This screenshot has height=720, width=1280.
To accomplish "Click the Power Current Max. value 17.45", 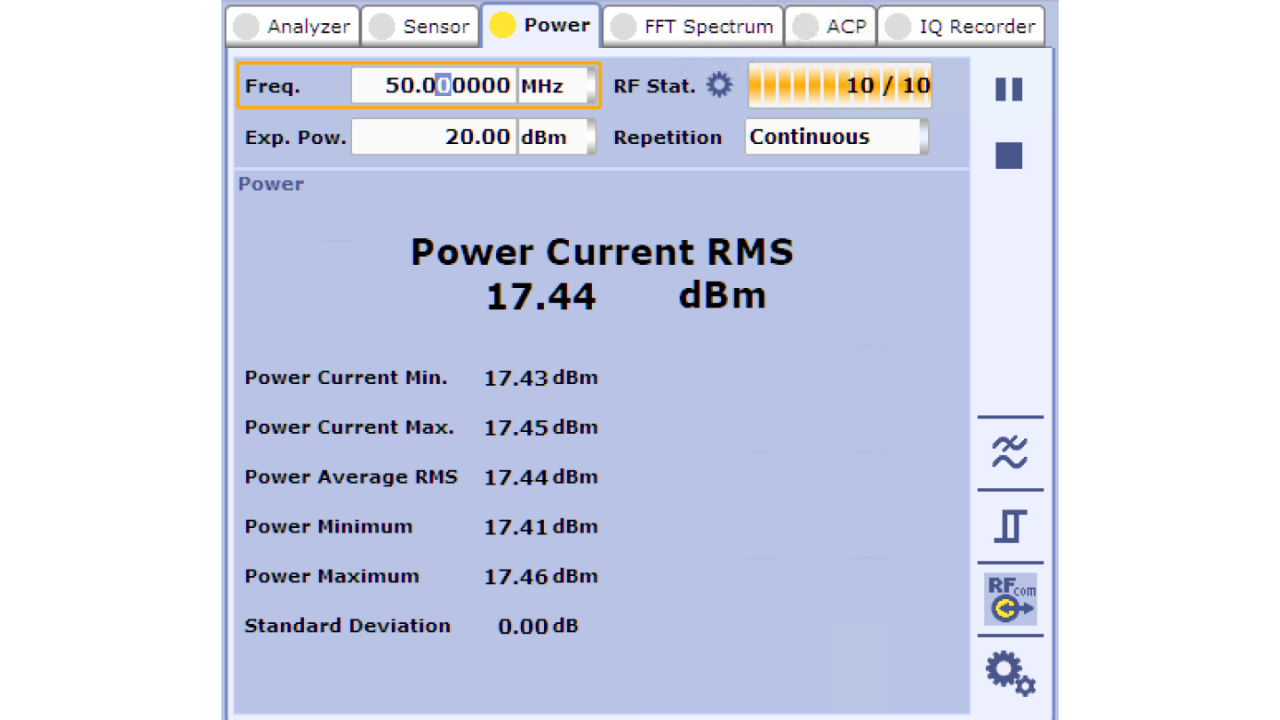I will (516, 428).
